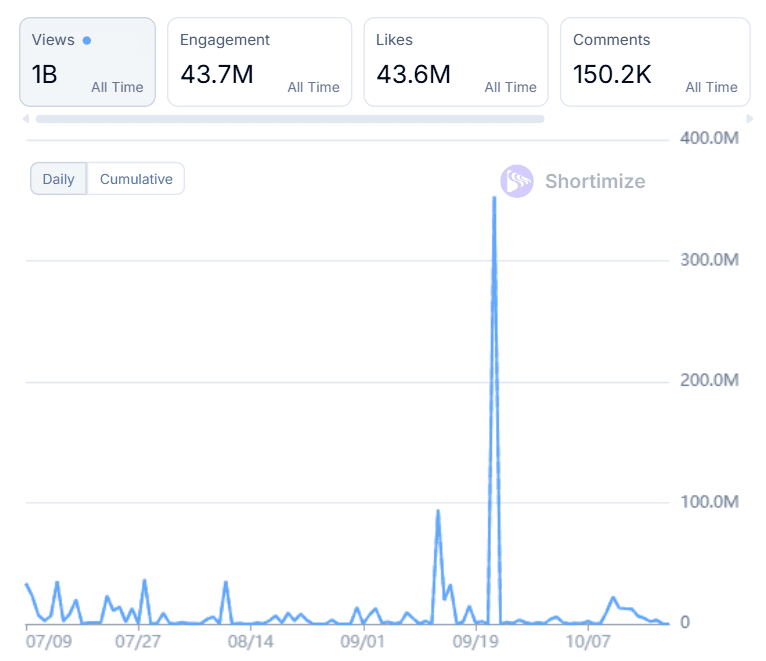766x661 pixels.
Task: Click the 400.0M y-axis label
Action: (708, 138)
